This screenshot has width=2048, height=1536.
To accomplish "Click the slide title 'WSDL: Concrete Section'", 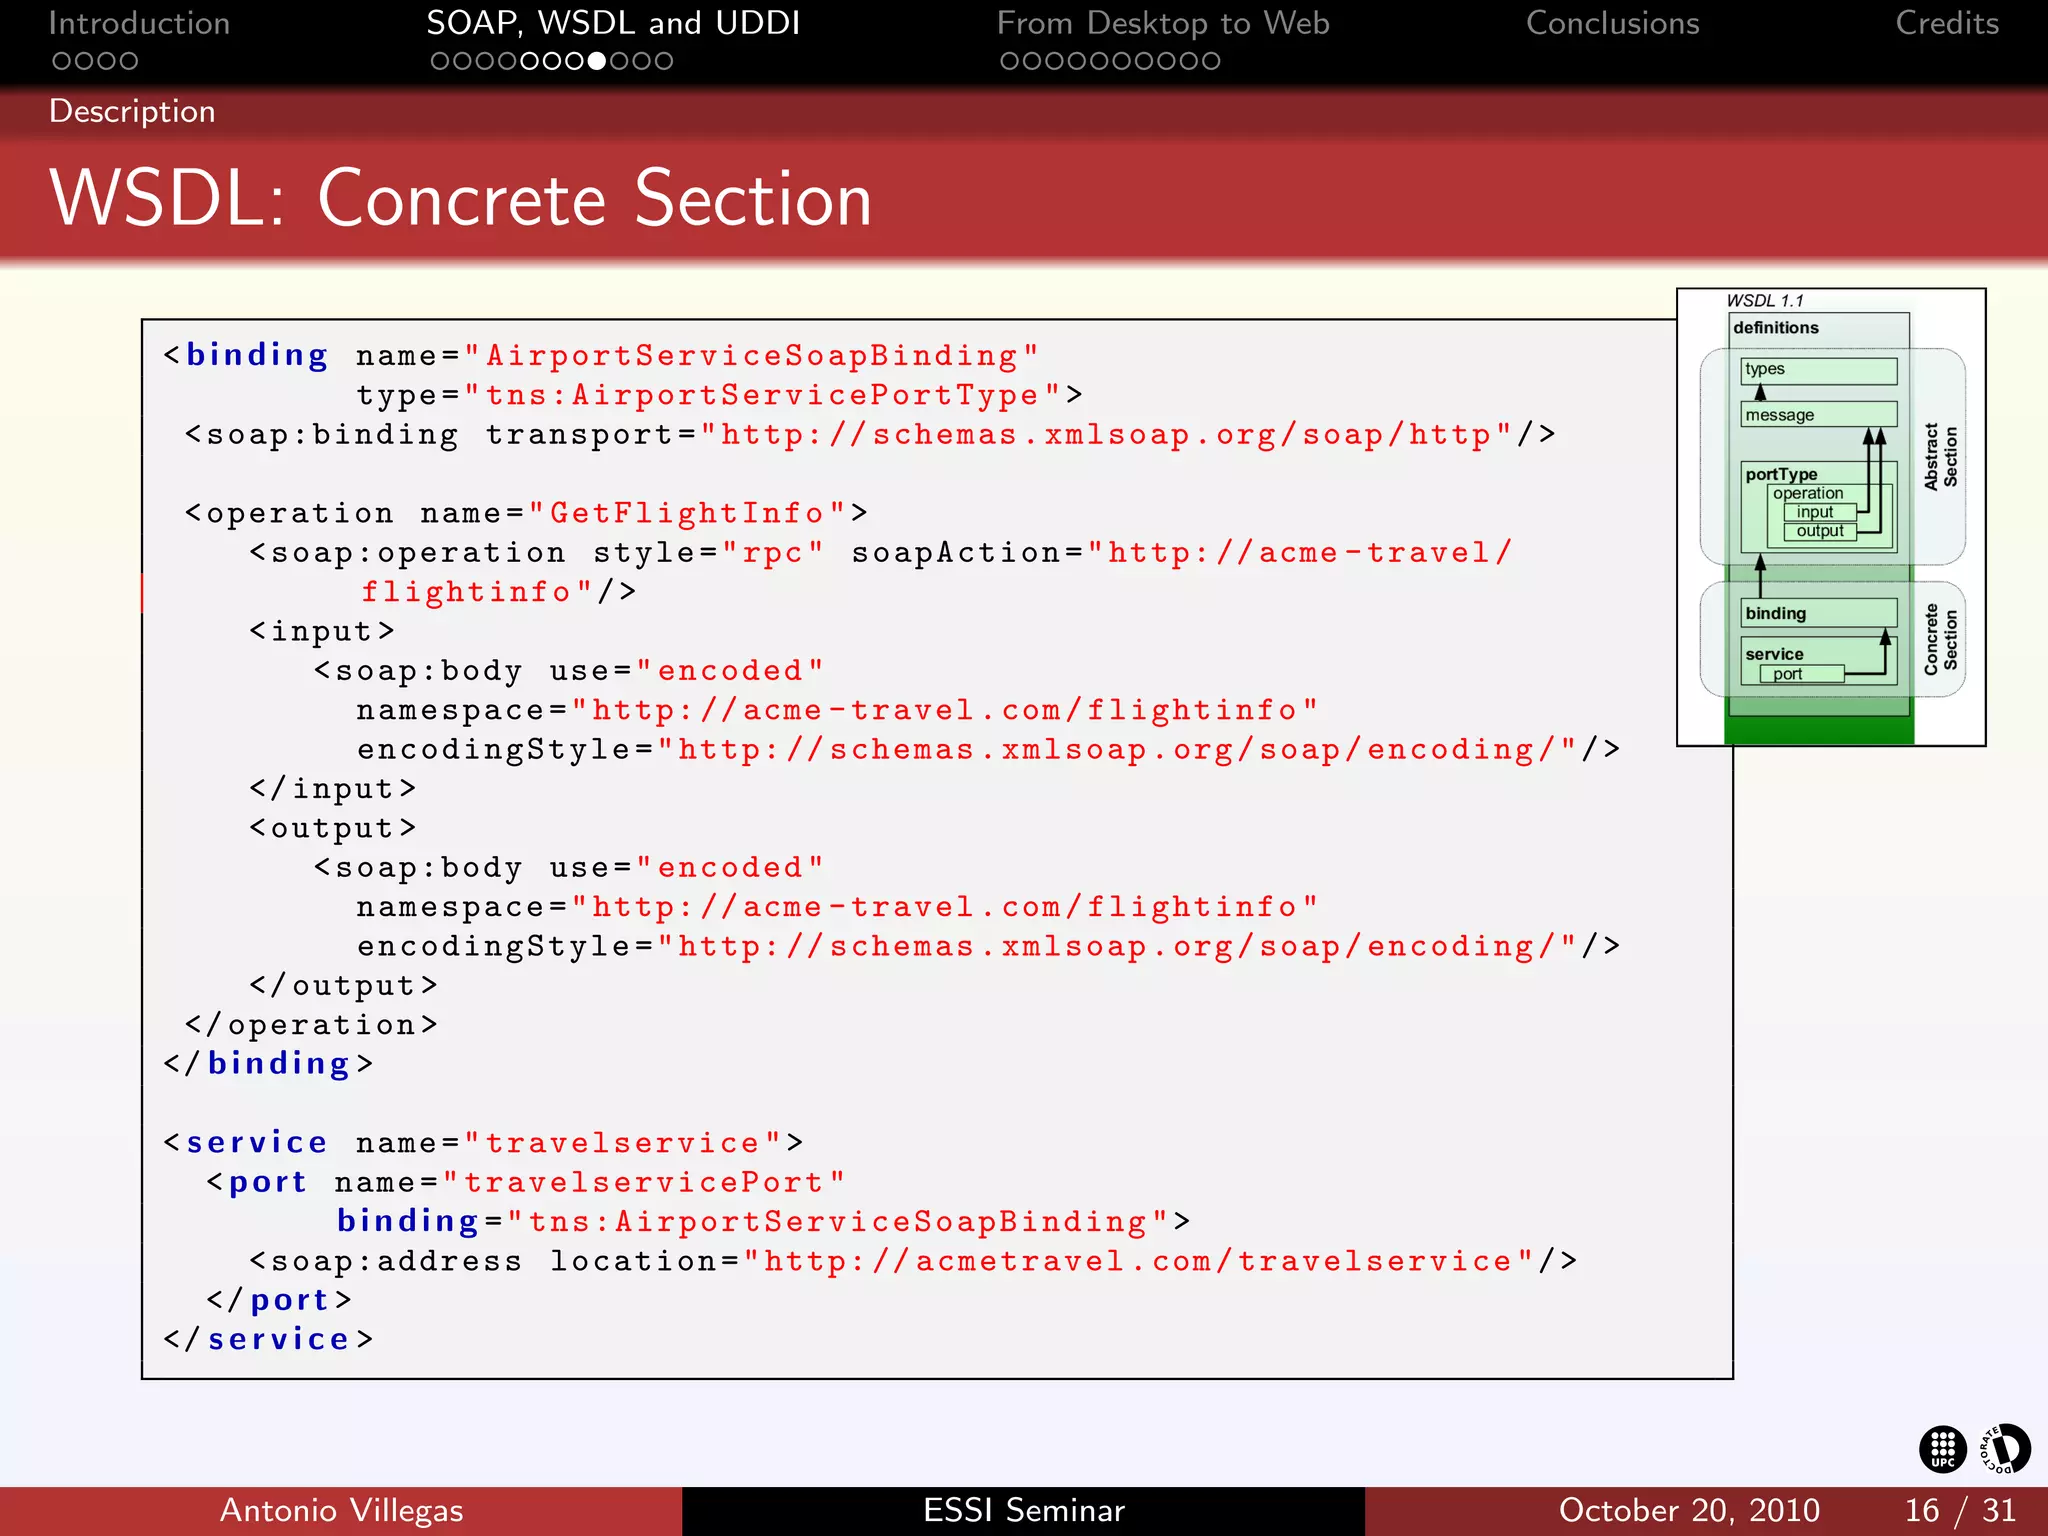I will (x=461, y=199).
